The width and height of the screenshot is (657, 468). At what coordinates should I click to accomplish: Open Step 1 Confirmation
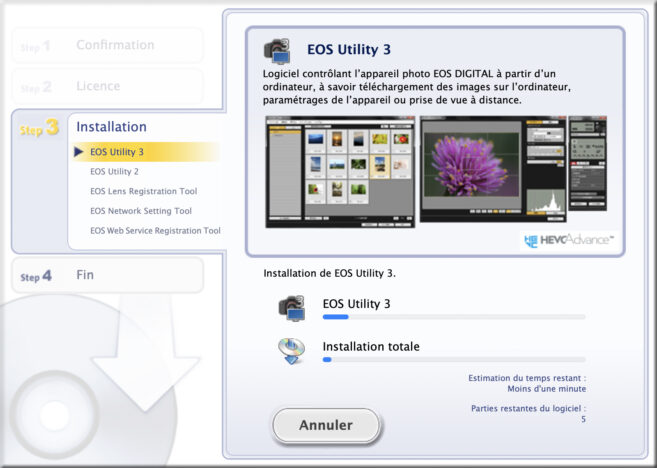(108, 45)
